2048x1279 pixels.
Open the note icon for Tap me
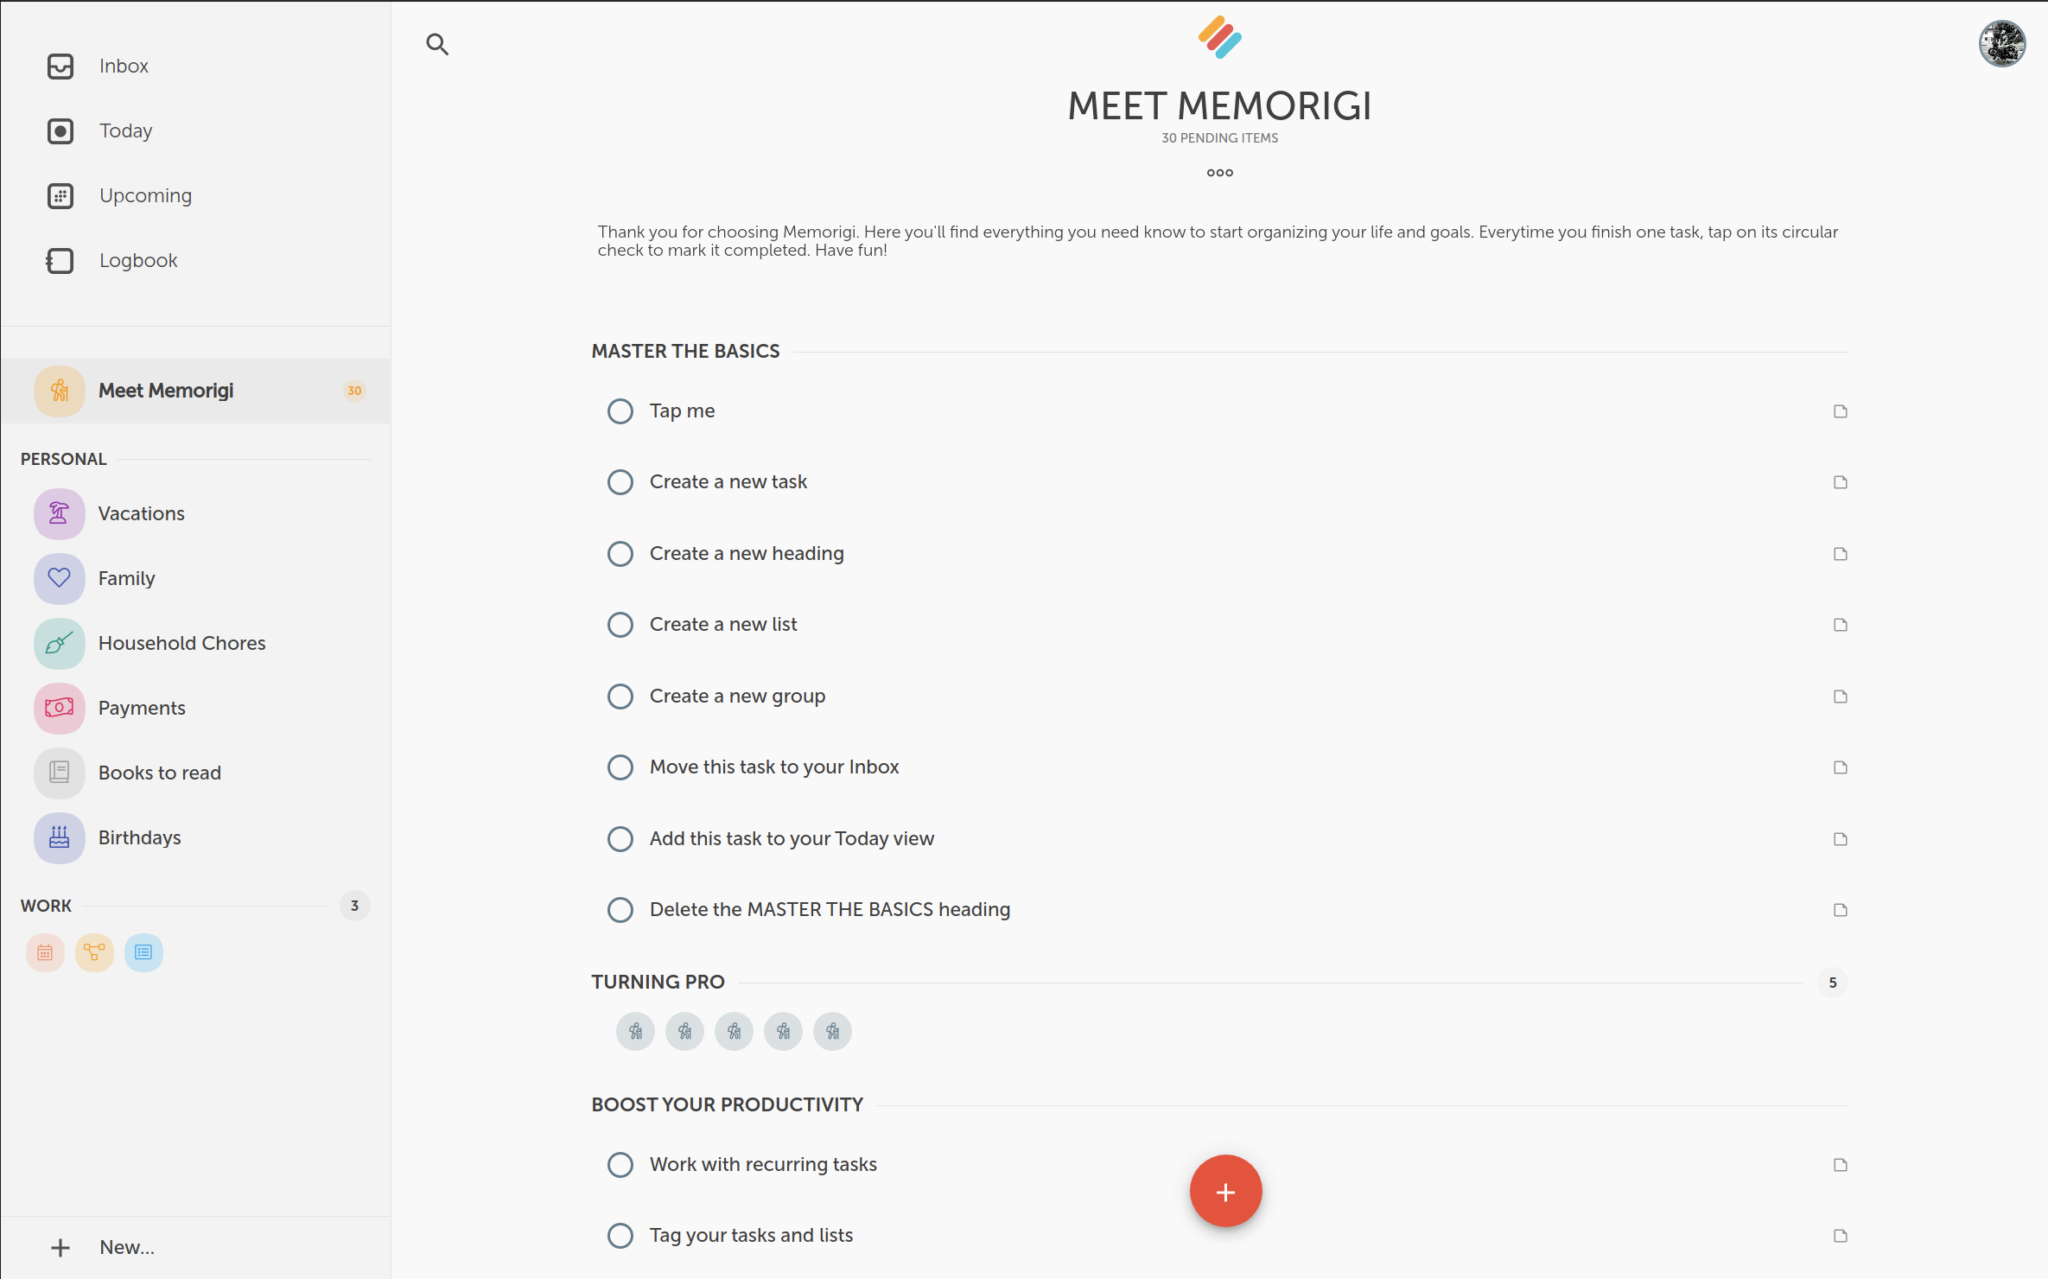click(1840, 411)
